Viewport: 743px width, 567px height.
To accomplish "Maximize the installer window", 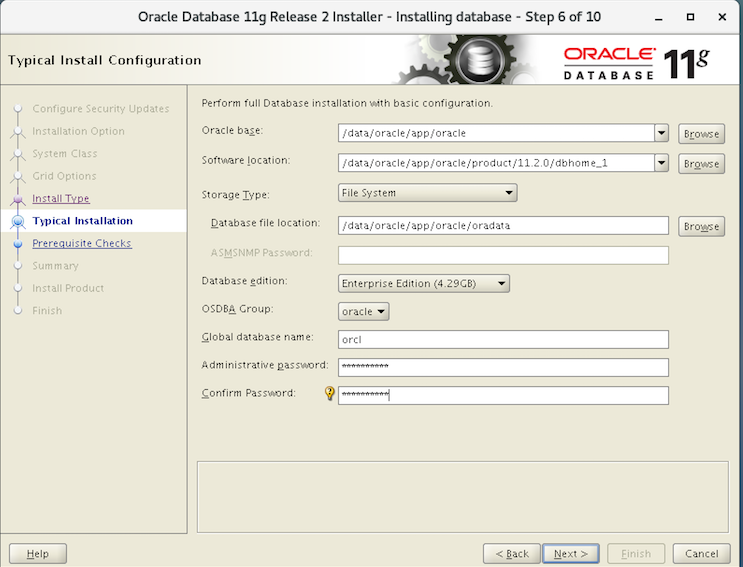I will (x=690, y=17).
